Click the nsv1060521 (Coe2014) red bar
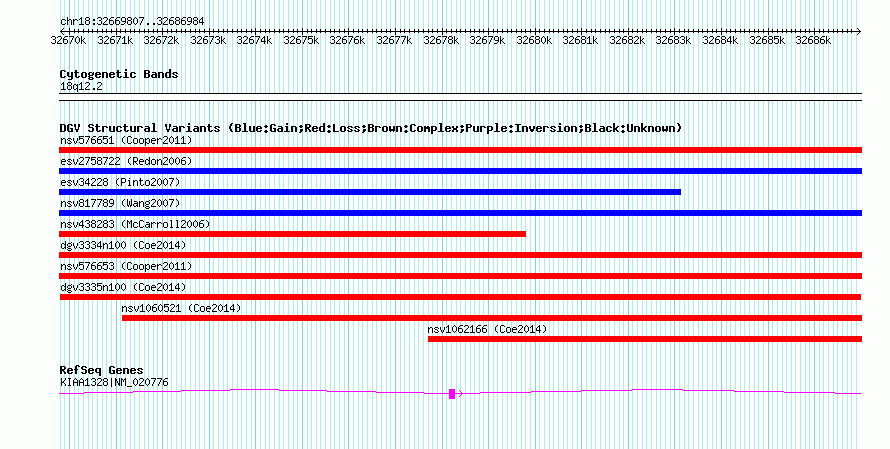The height and width of the screenshot is (449, 890). tap(492, 318)
